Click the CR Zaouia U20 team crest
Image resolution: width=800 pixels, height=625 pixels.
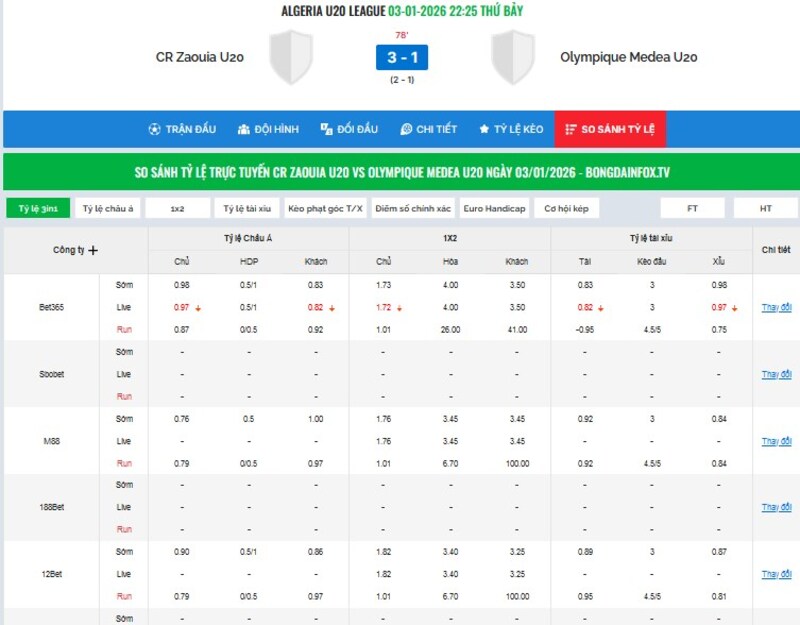[x=292, y=57]
